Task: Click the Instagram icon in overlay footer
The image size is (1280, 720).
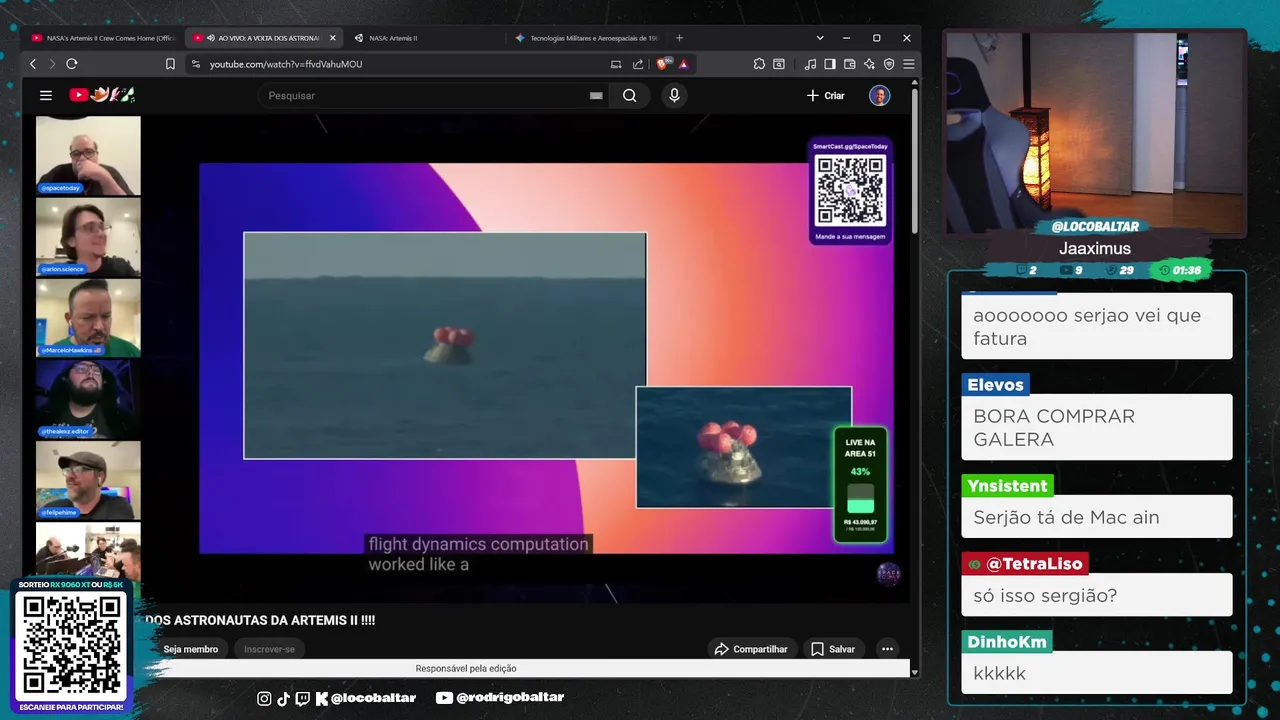Action: click(x=264, y=698)
